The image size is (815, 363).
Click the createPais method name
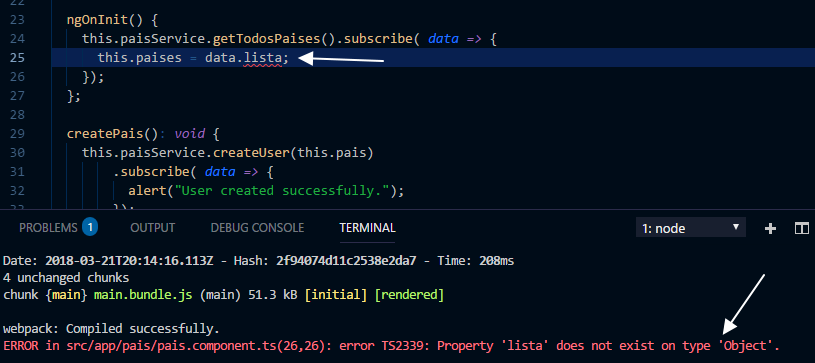[104, 134]
